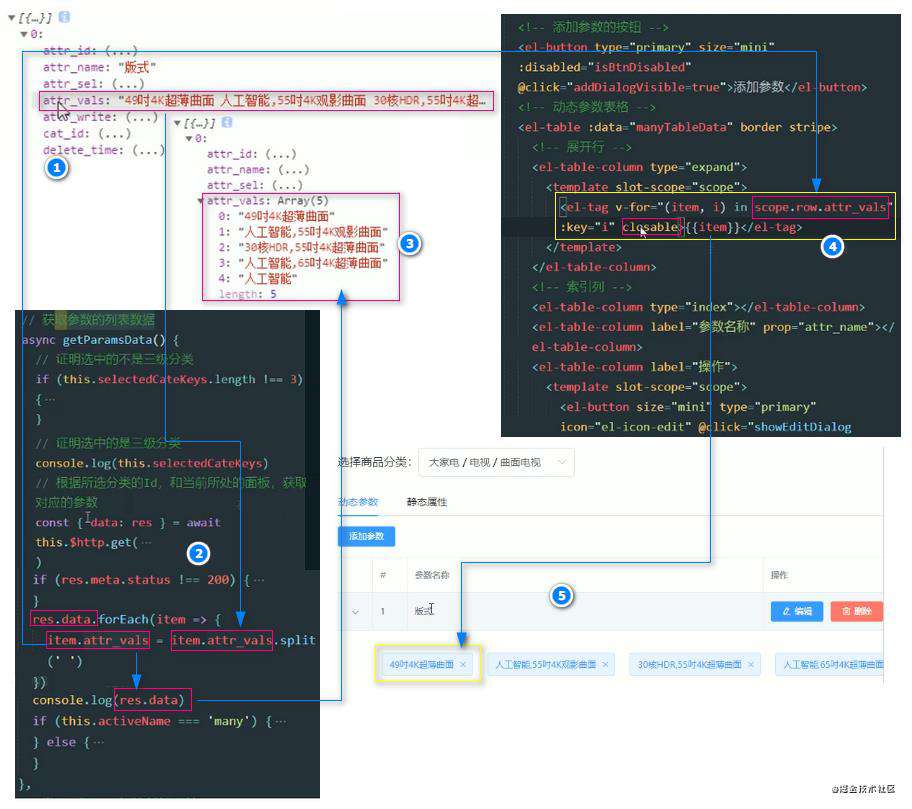
Task: Click the res.data.forEach(item => { line
Action: pos(127,619)
